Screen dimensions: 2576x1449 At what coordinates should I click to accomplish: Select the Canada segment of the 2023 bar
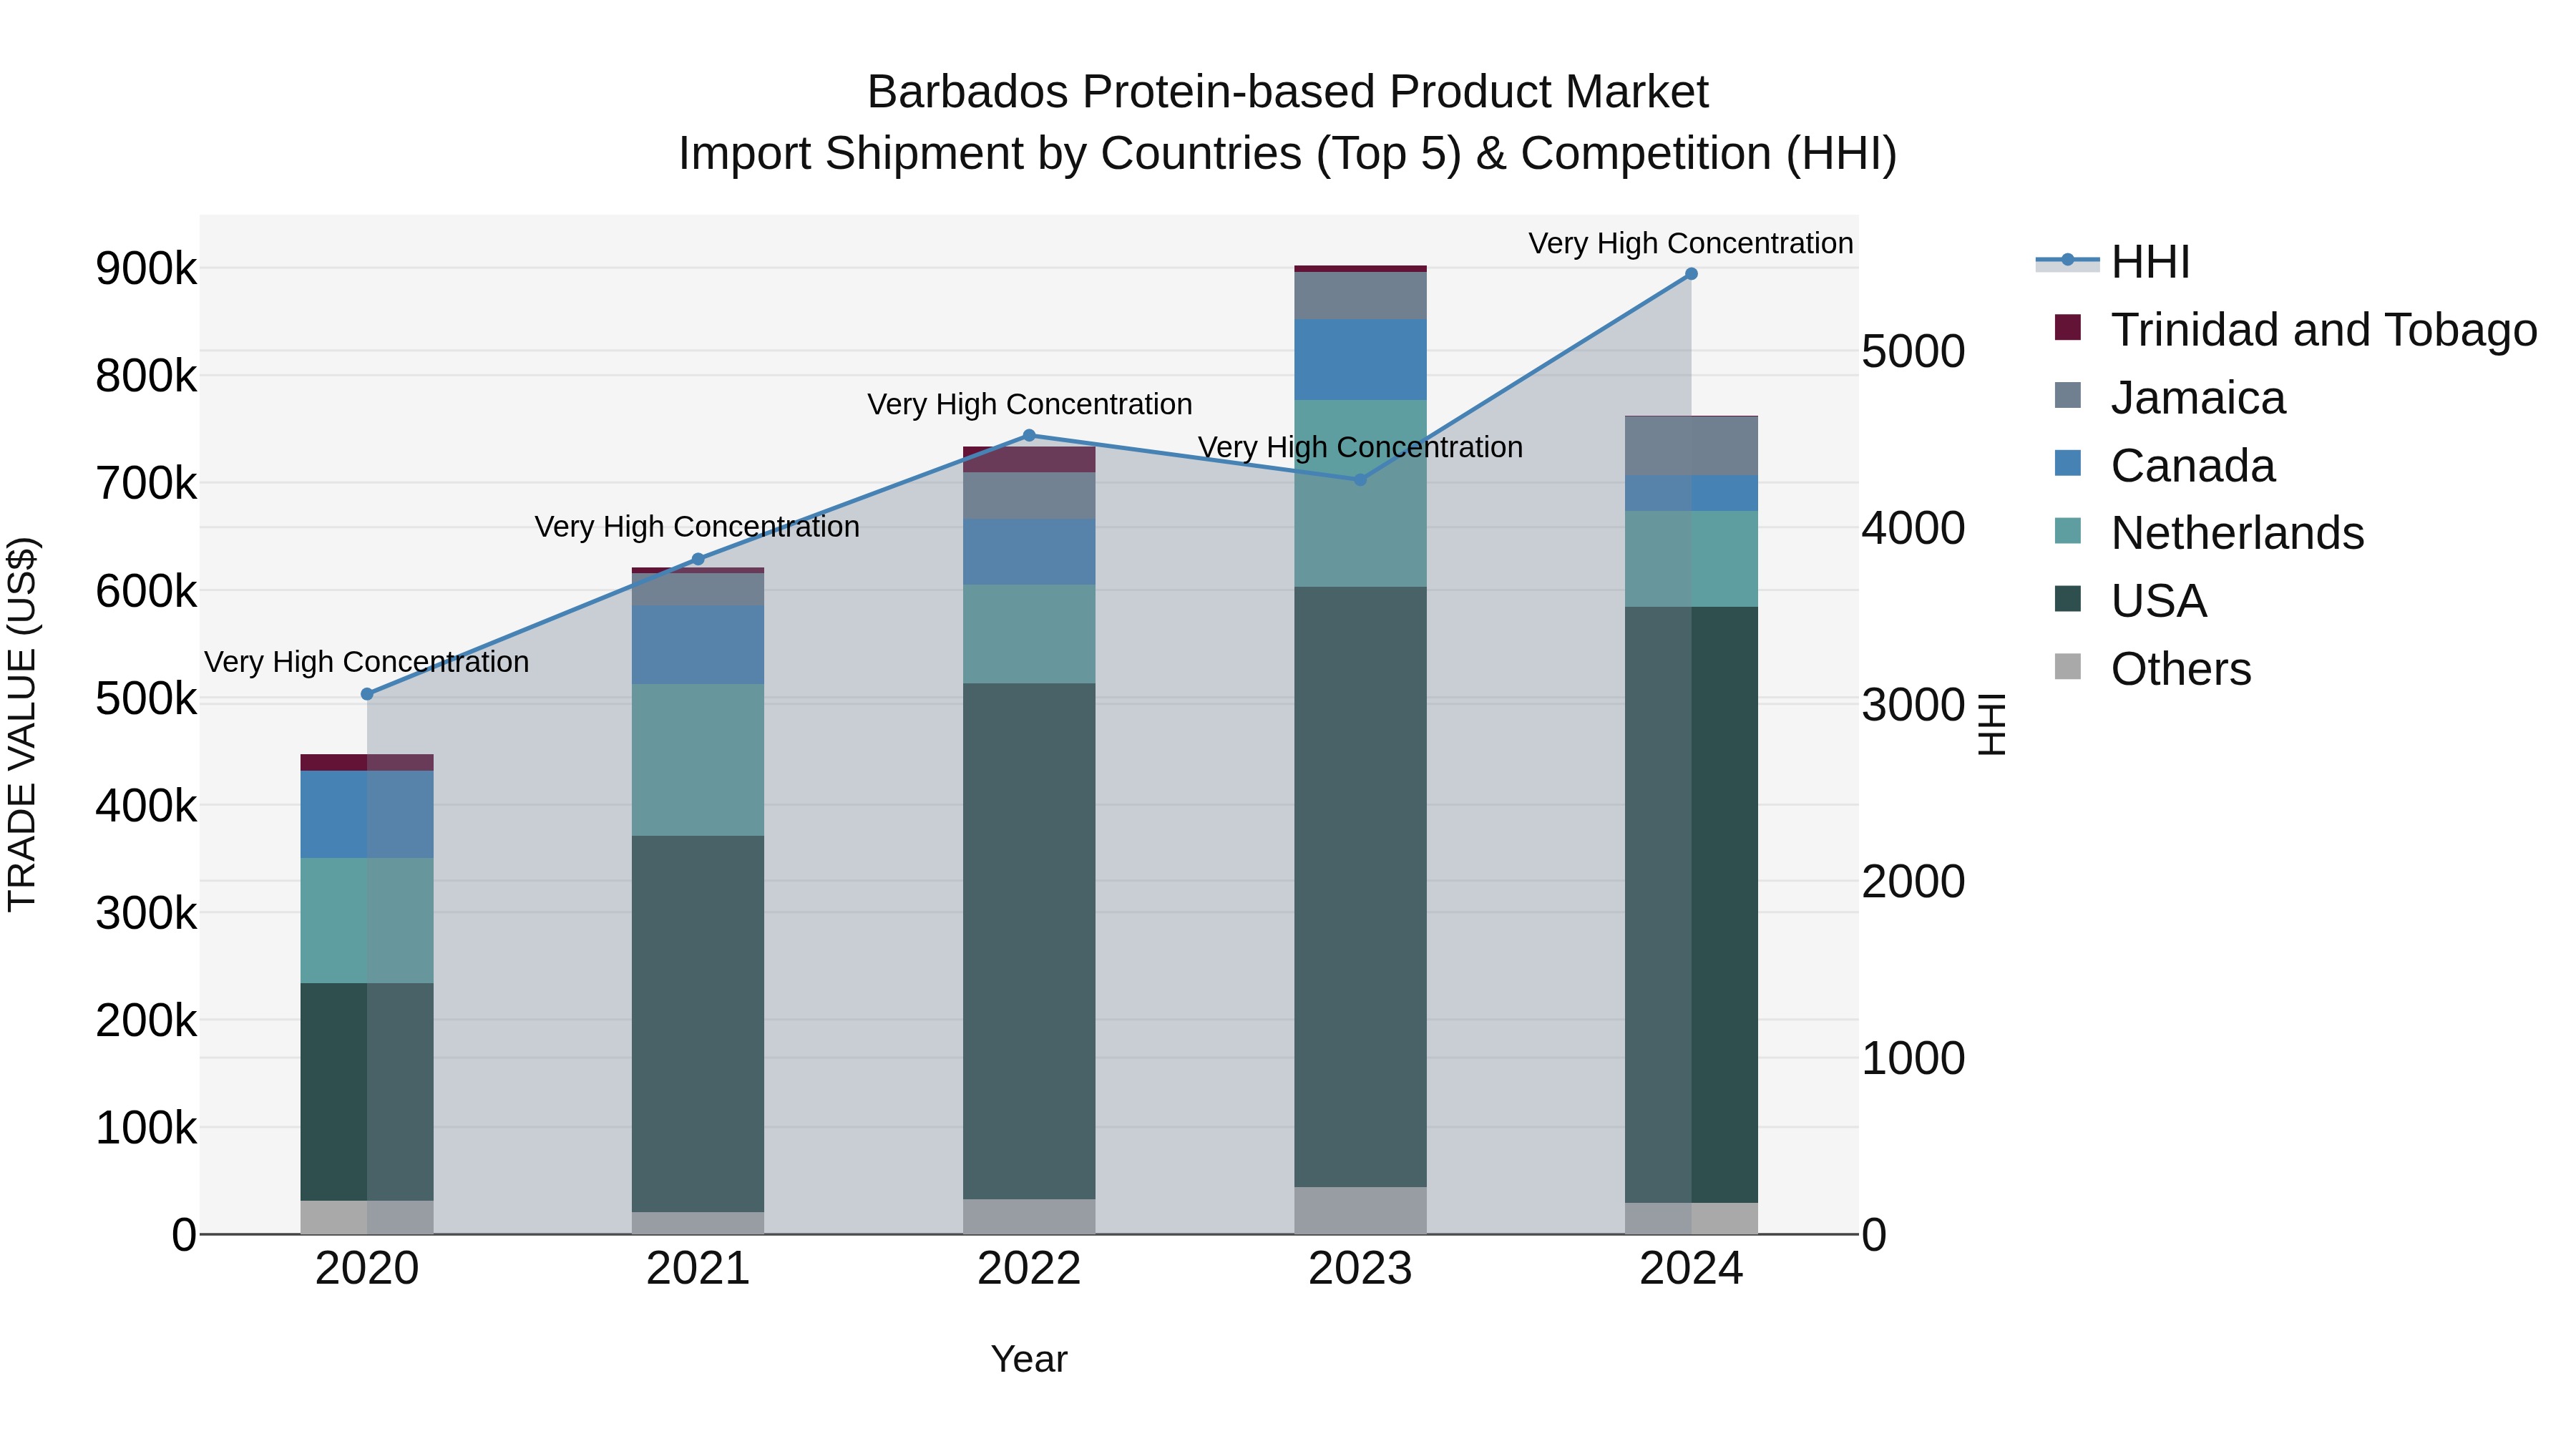click(1360, 360)
